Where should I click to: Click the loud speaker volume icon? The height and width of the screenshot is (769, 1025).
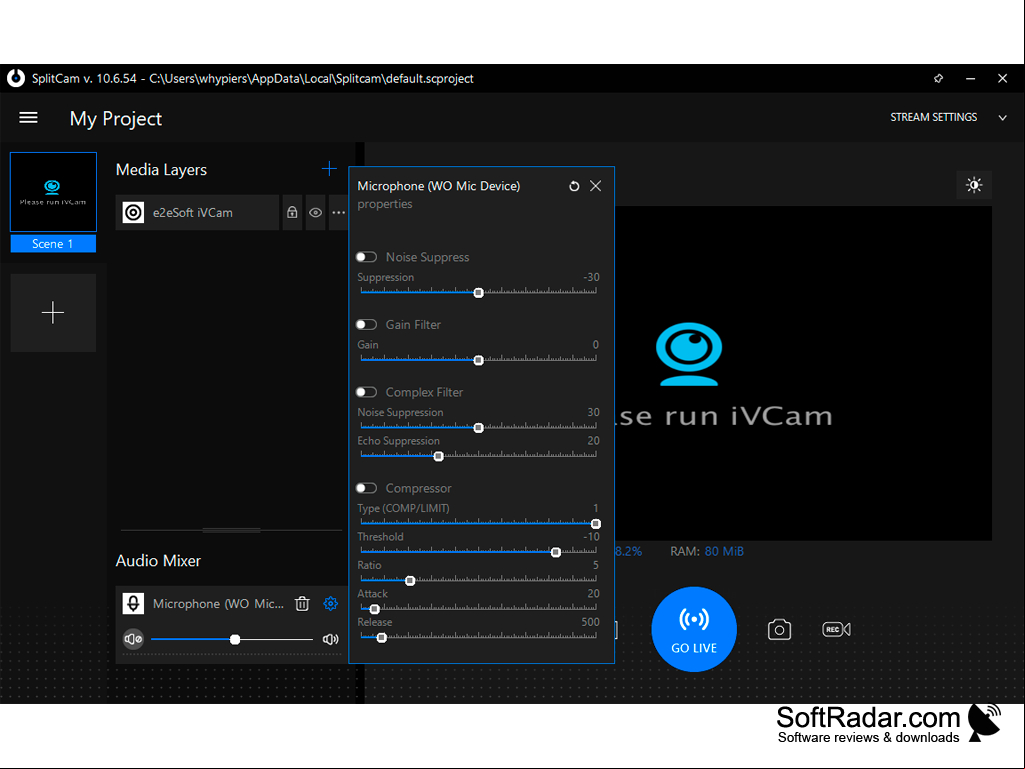point(331,639)
